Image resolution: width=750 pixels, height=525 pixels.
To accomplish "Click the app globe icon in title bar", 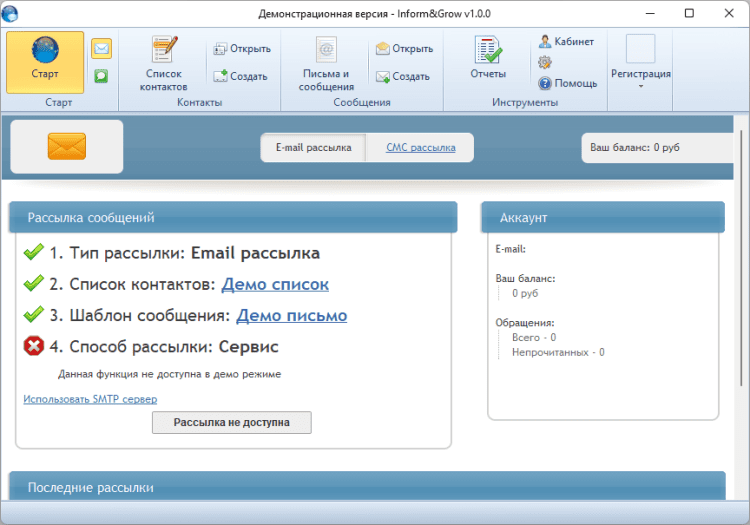I will coord(10,13).
